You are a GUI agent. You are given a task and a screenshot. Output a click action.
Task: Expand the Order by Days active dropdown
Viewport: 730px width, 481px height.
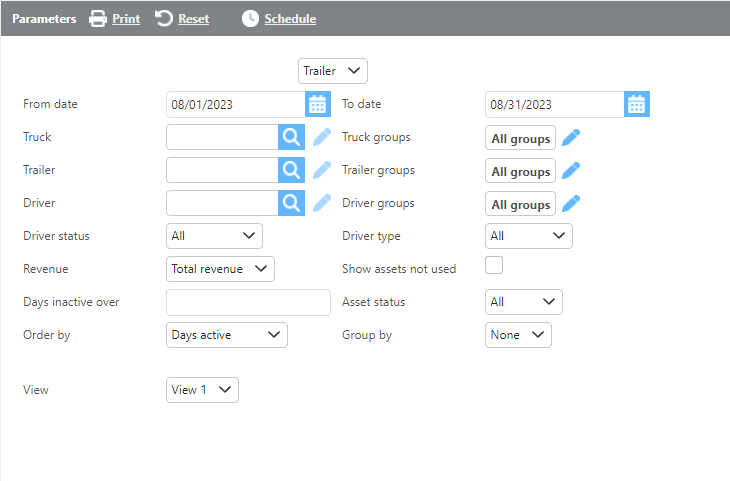coord(227,335)
